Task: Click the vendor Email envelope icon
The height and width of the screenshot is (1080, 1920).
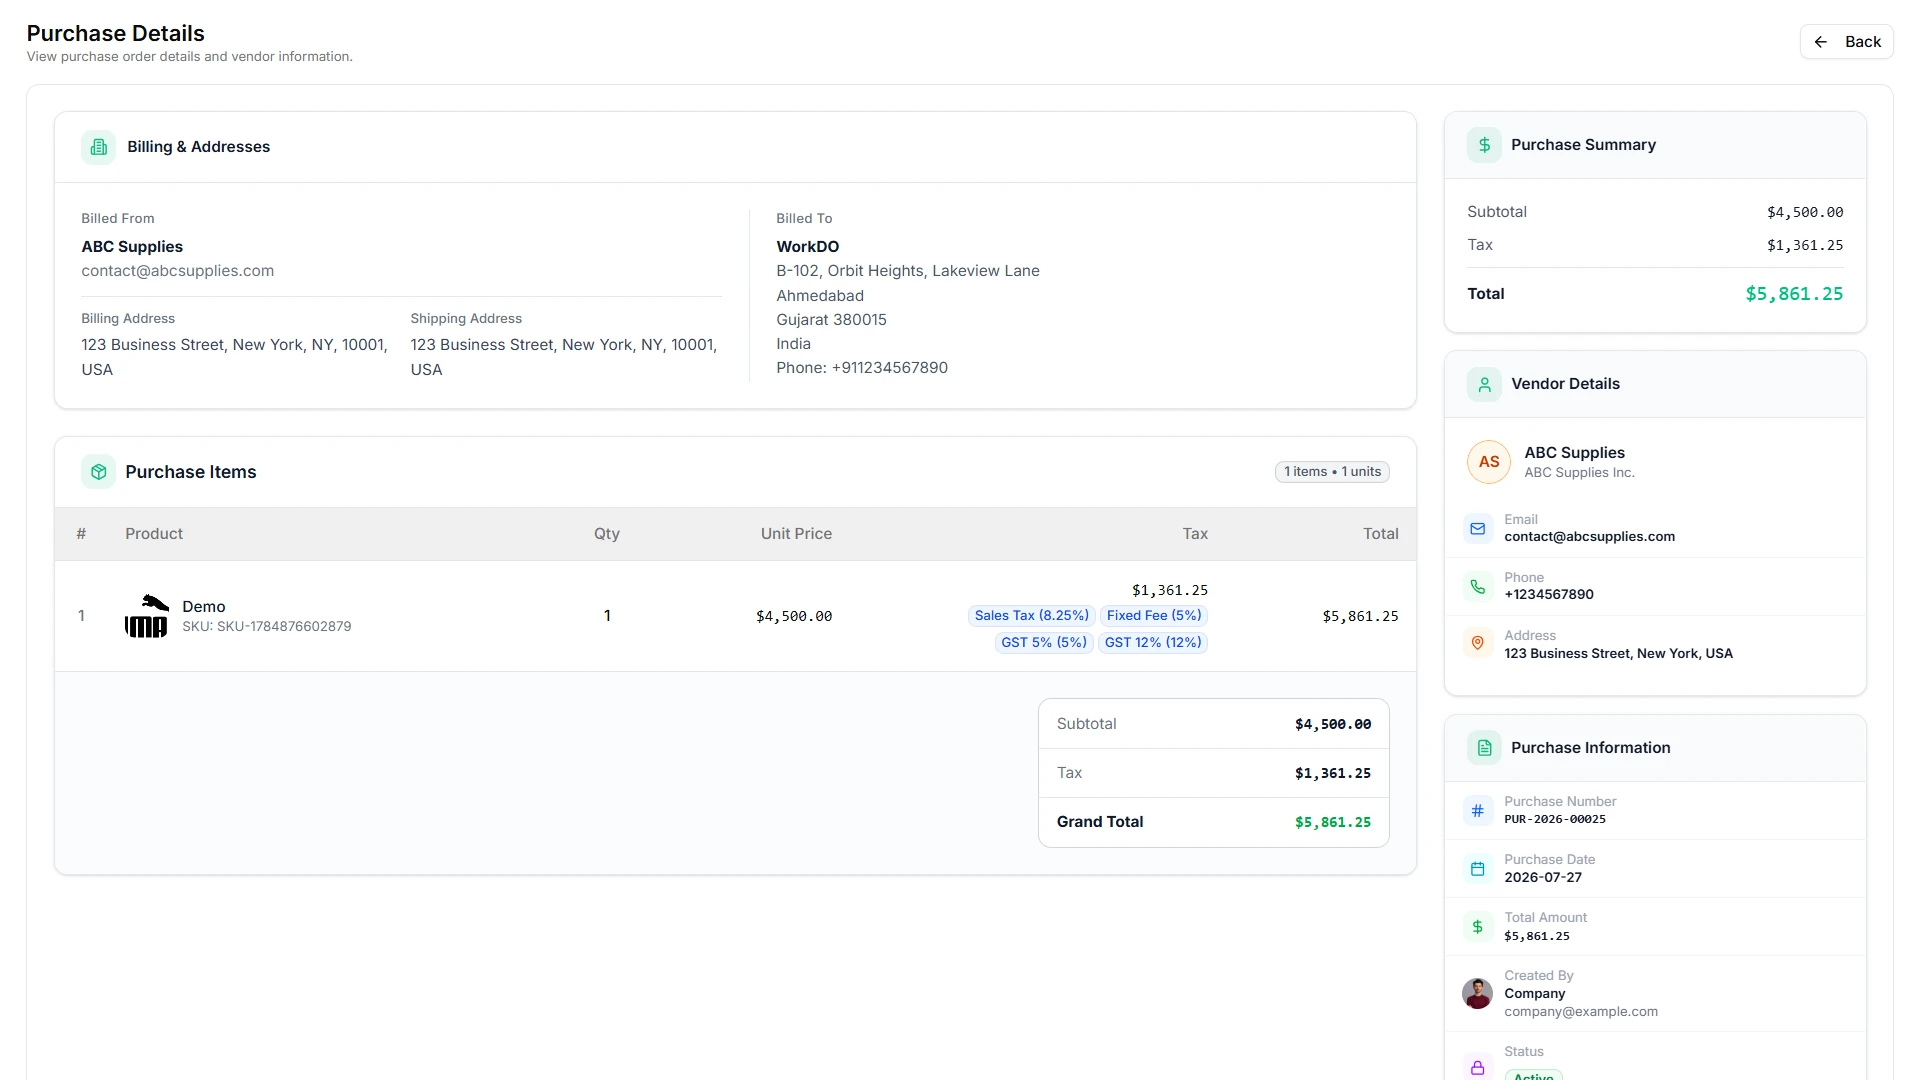Action: click(1478, 528)
